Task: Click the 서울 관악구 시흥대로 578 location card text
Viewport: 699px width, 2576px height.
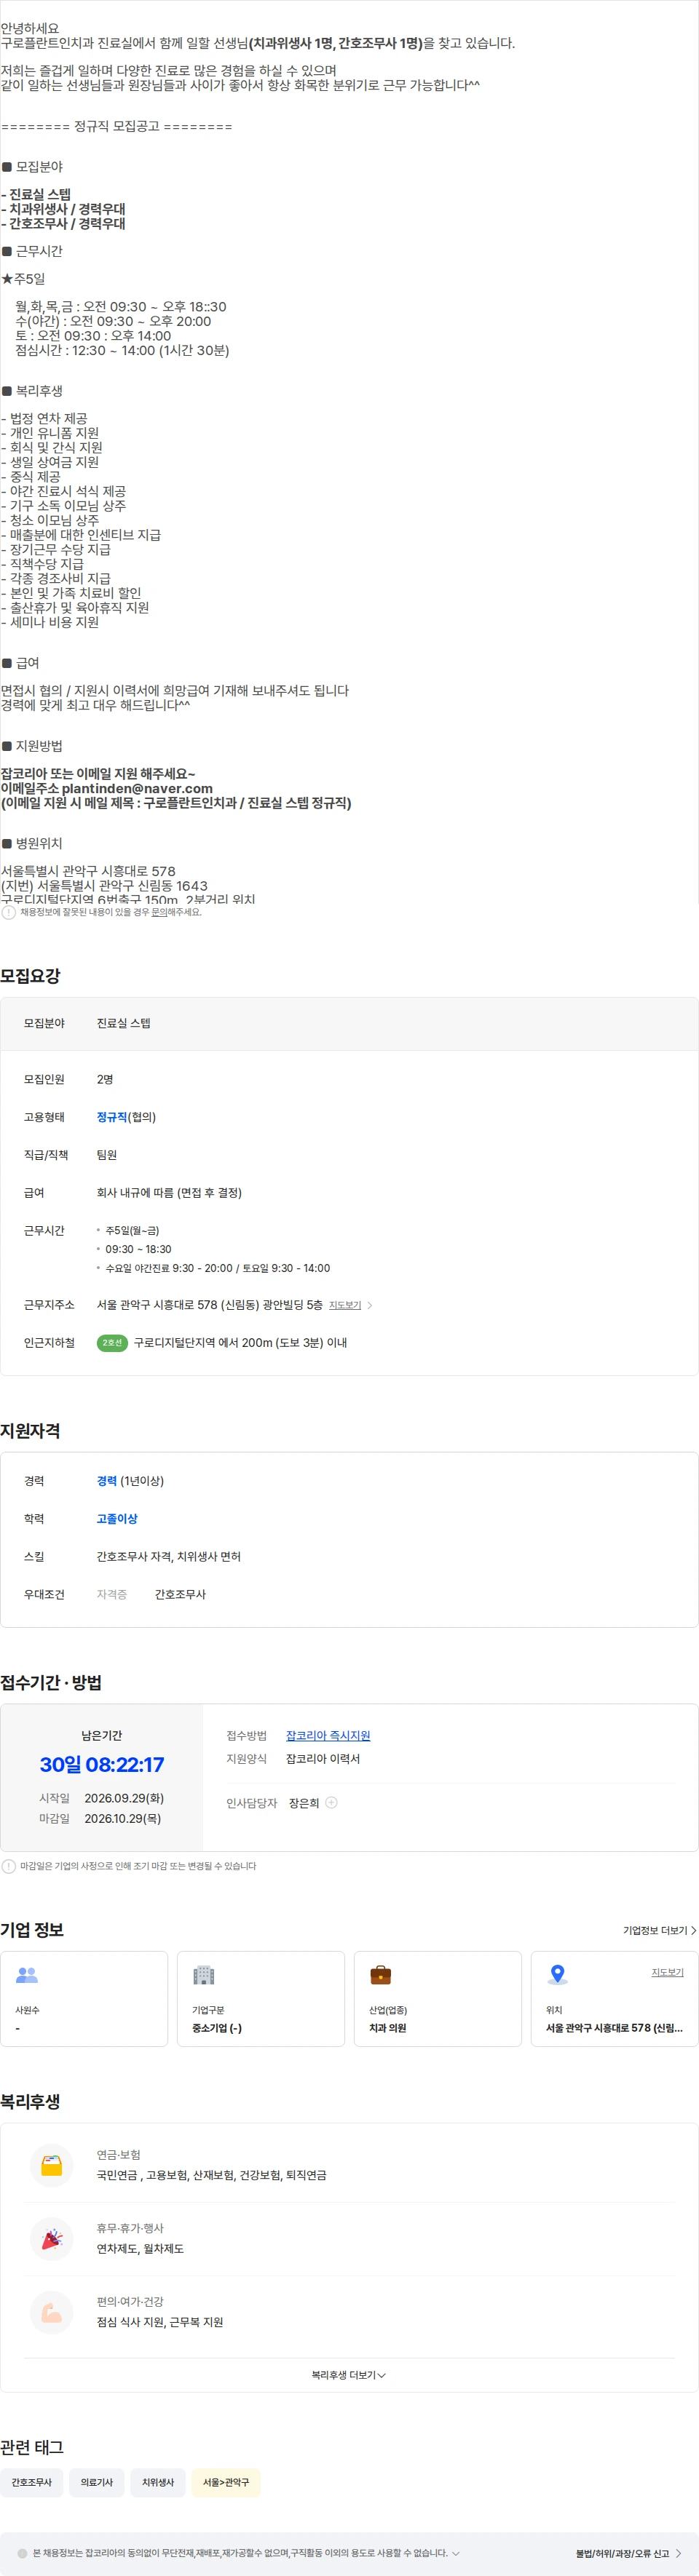Action: (614, 2028)
